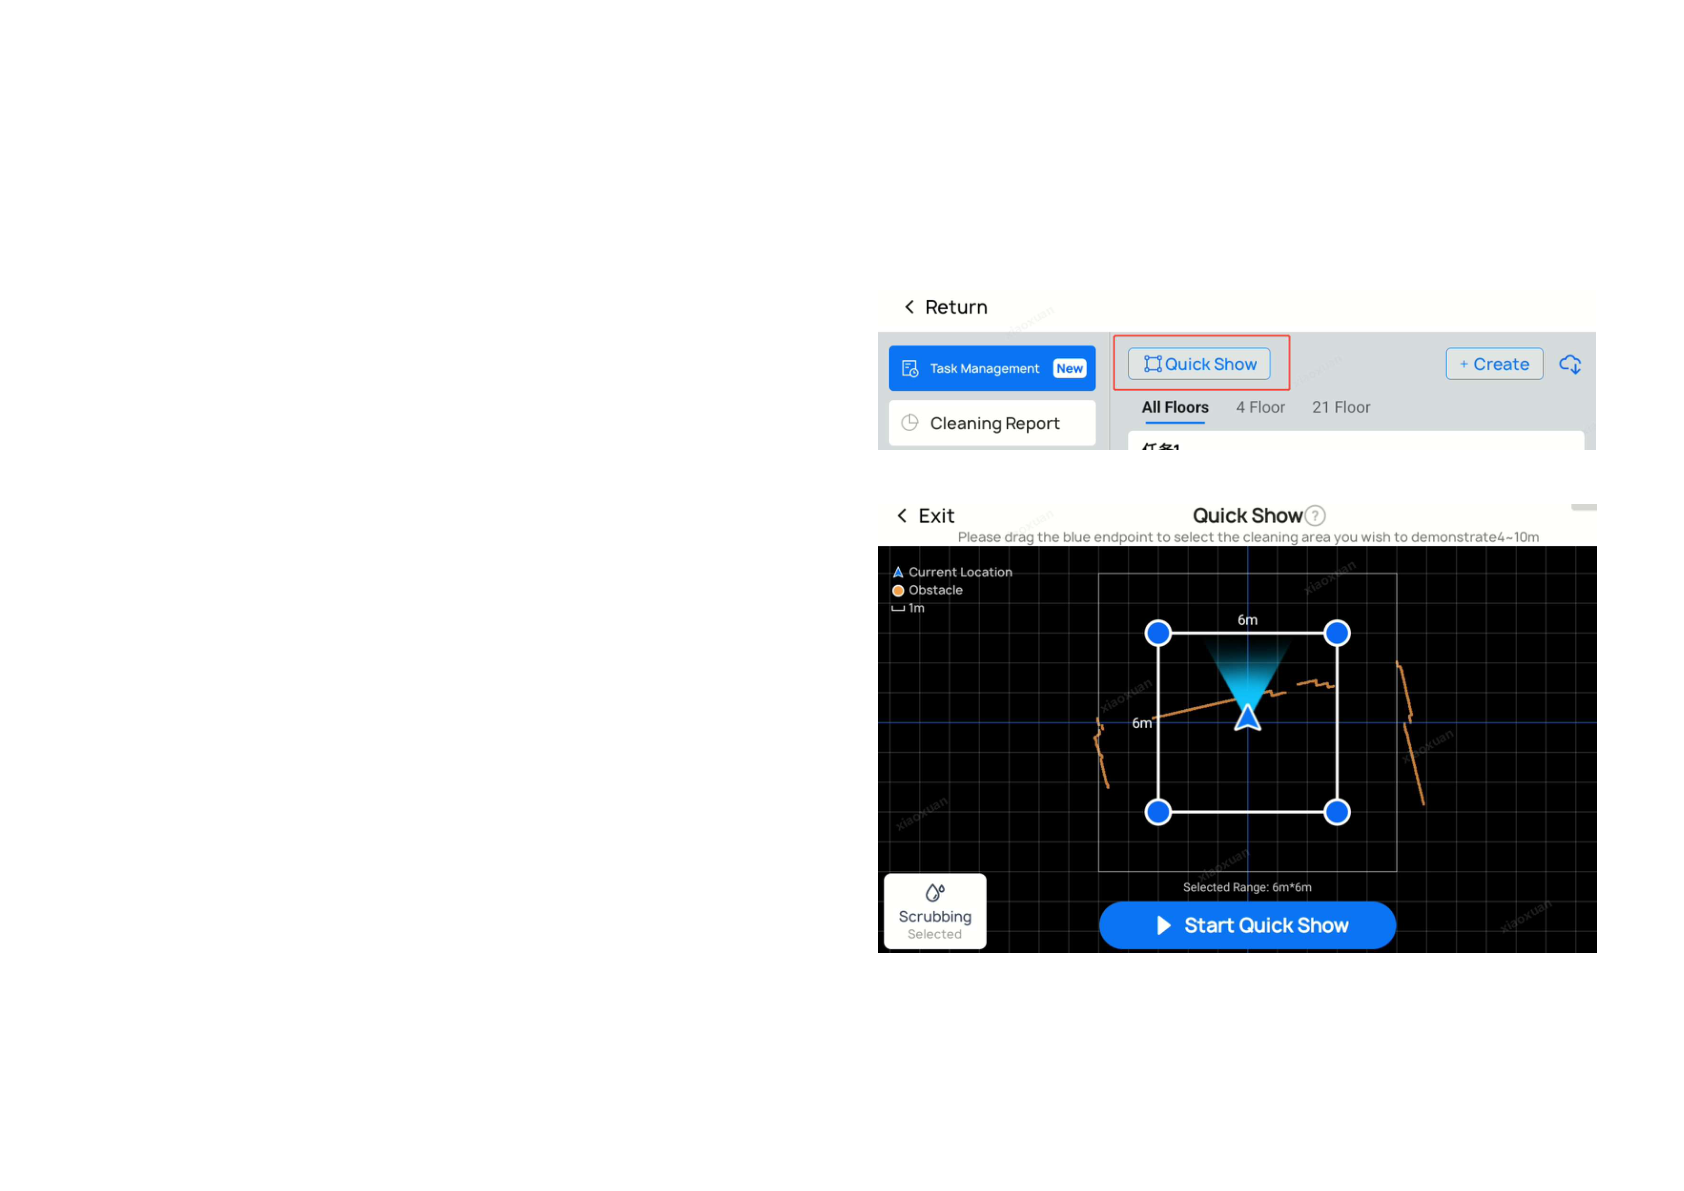Screen dimensions: 1684x1191
Task: Click the + Create button
Action: click(1494, 364)
